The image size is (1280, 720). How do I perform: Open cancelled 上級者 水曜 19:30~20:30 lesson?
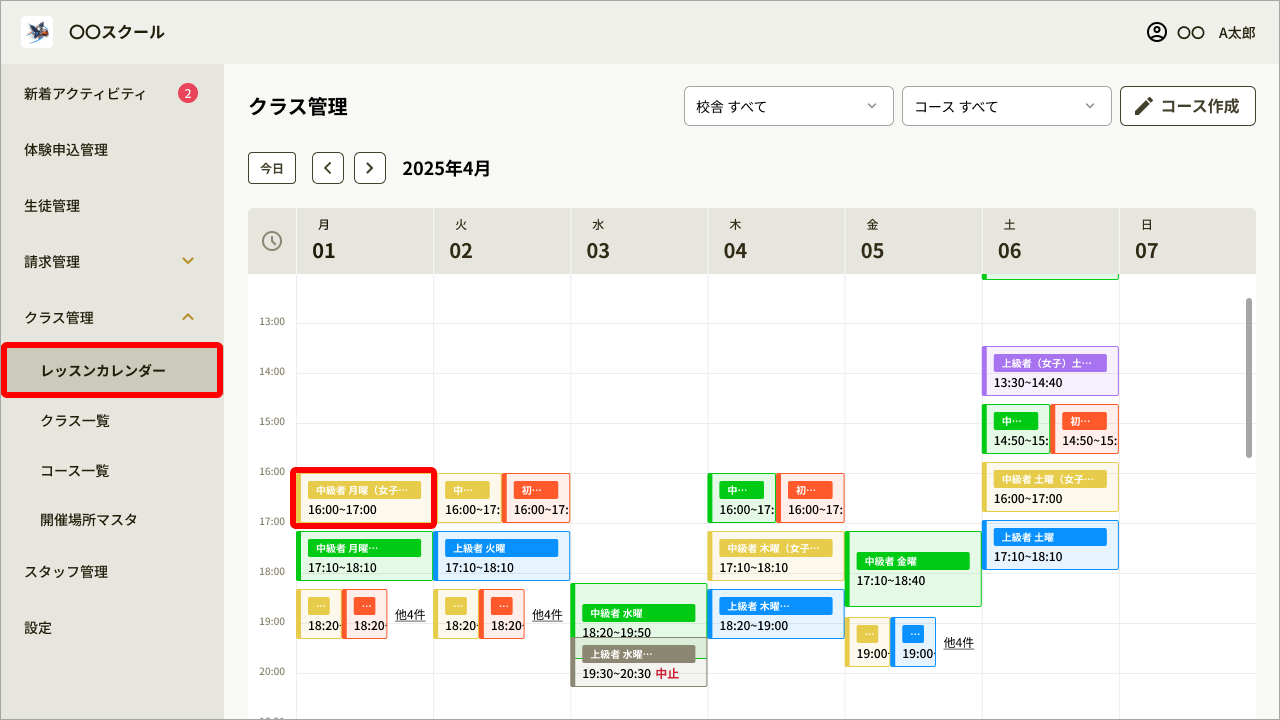click(638, 664)
